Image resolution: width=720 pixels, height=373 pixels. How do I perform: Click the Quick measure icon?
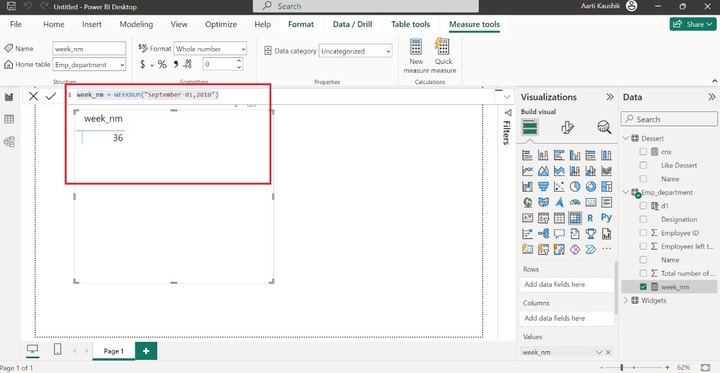(x=442, y=47)
